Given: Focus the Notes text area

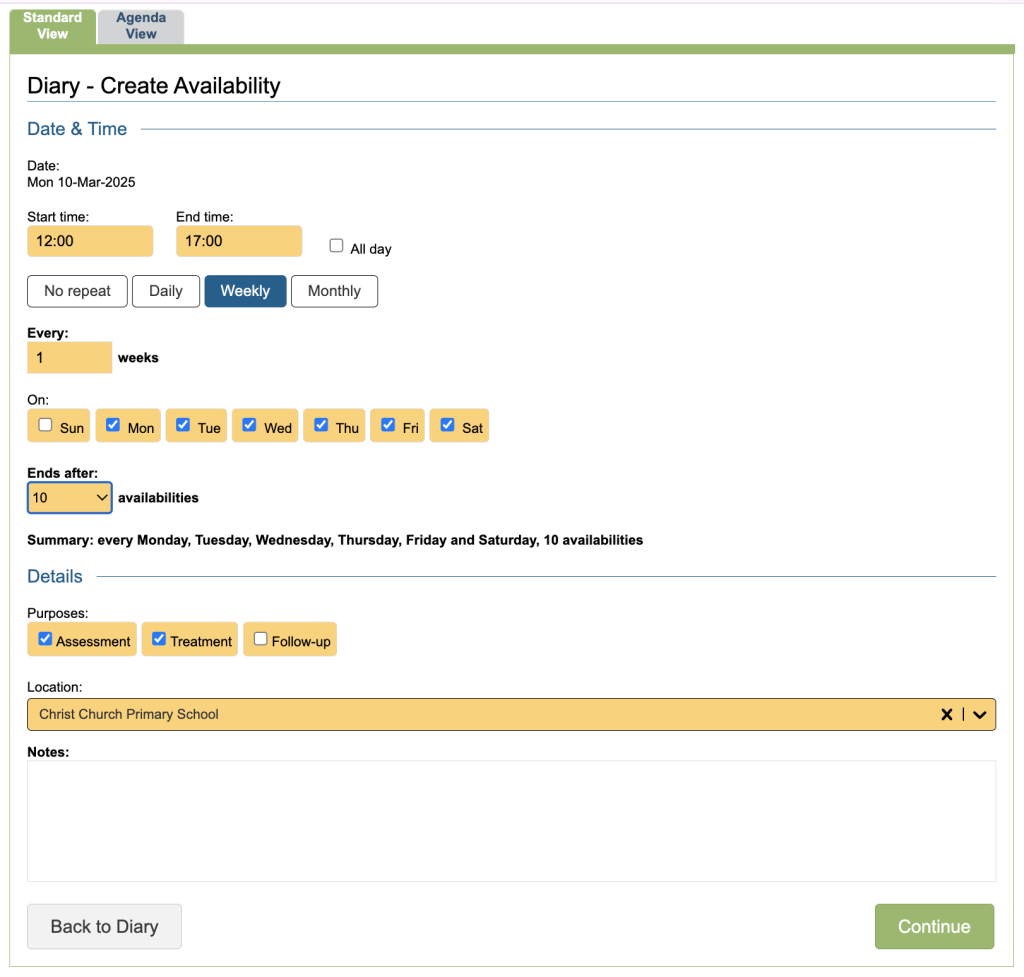Looking at the screenshot, I should (x=511, y=820).
